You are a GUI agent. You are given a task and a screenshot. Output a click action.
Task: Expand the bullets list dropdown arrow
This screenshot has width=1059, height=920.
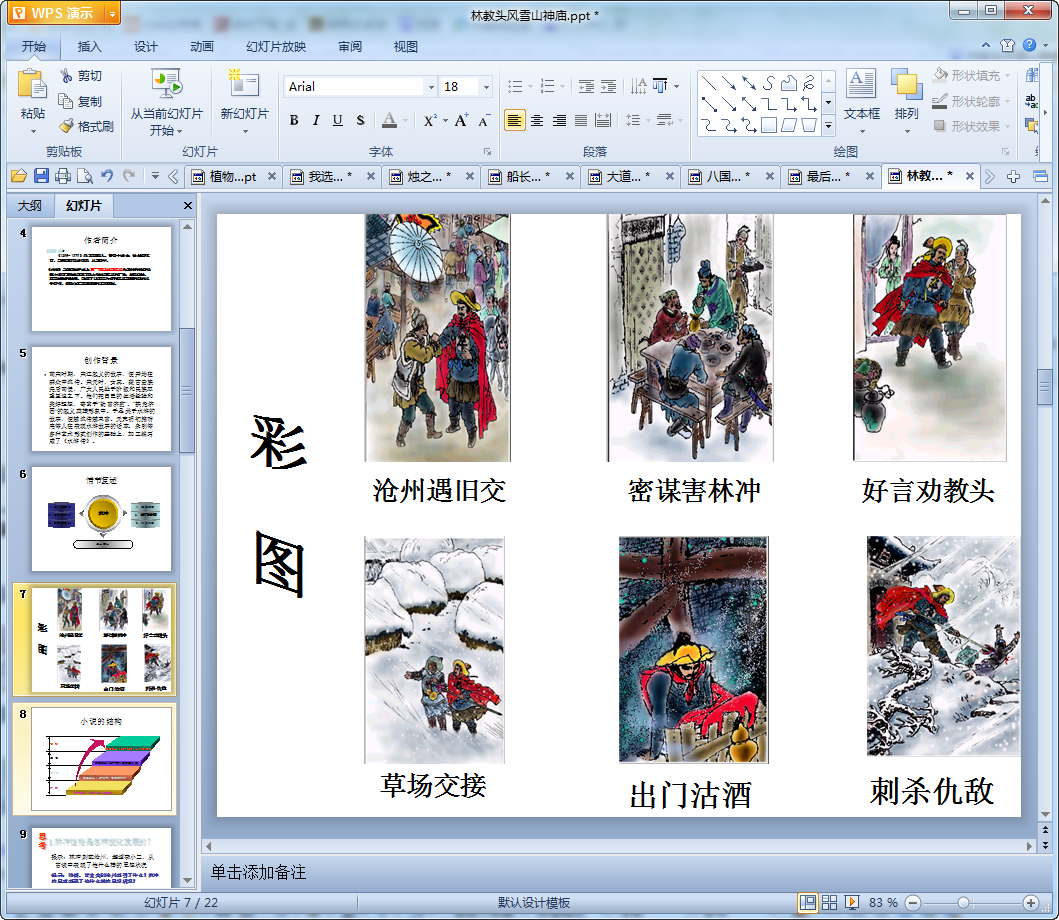click(530, 86)
